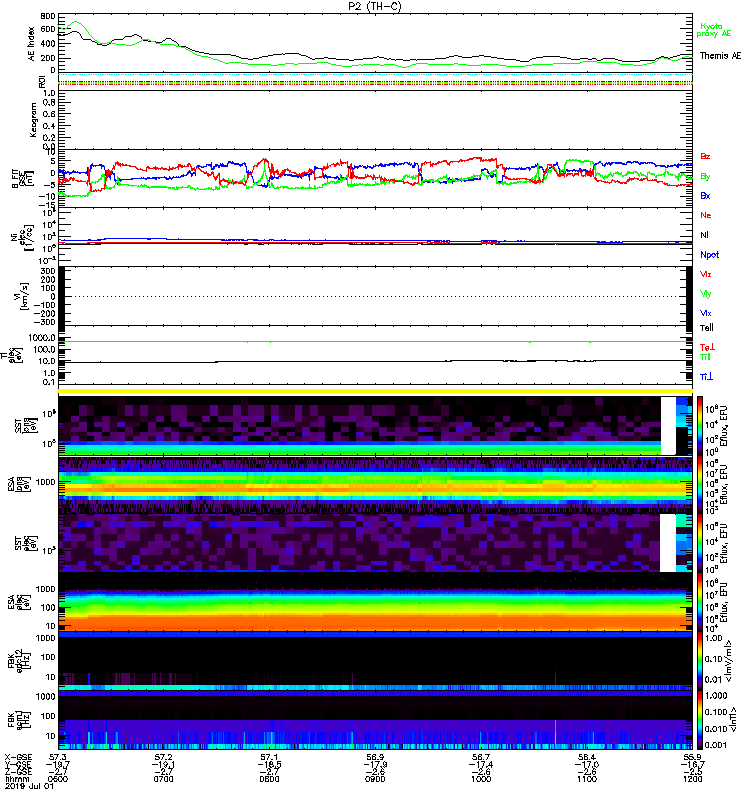Select the black Ni density legend label
The image size is (750, 800).
704,235
